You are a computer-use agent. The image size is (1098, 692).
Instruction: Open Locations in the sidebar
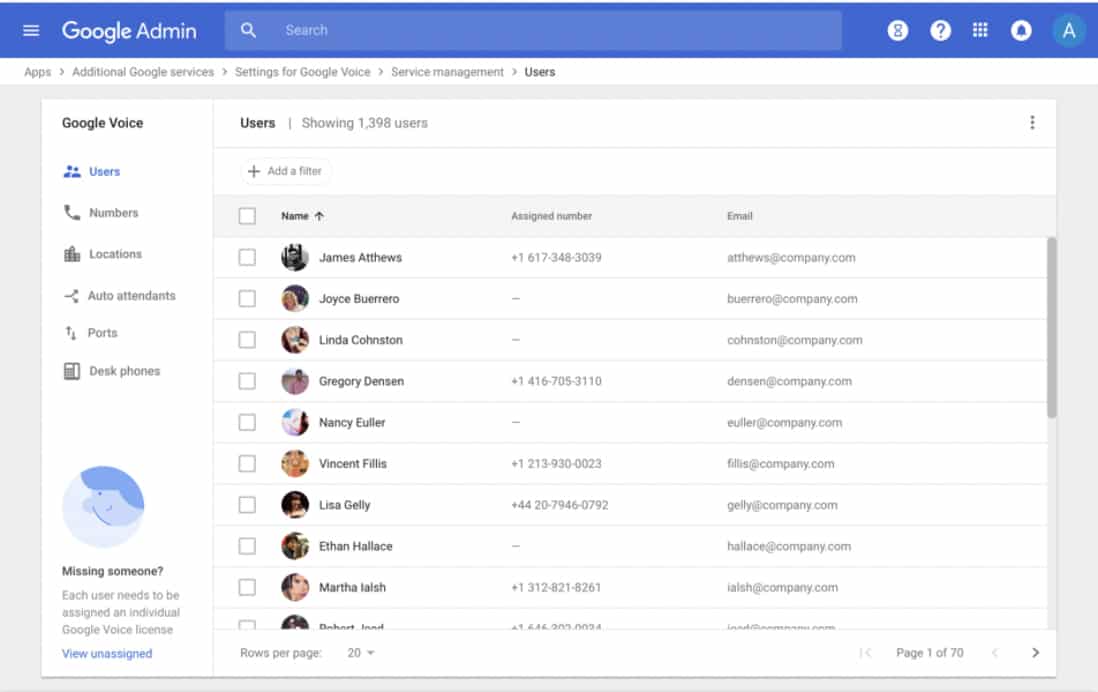103,254
